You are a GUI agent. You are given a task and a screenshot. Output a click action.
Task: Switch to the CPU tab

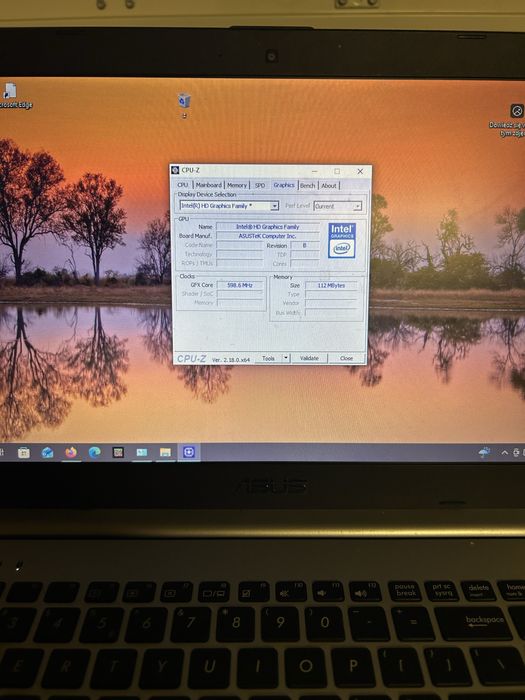click(183, 185)
